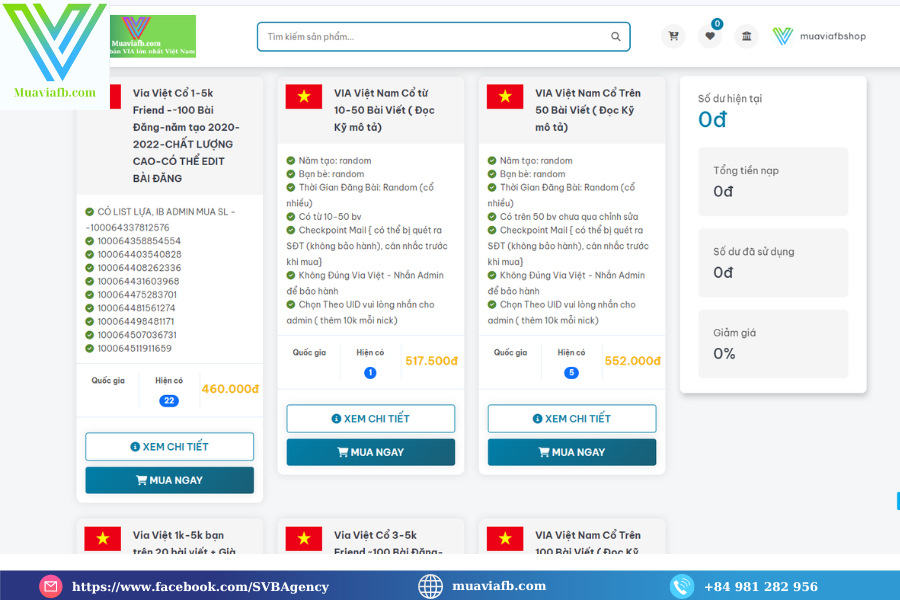Click price 552.000đ

tap(633, 361)
